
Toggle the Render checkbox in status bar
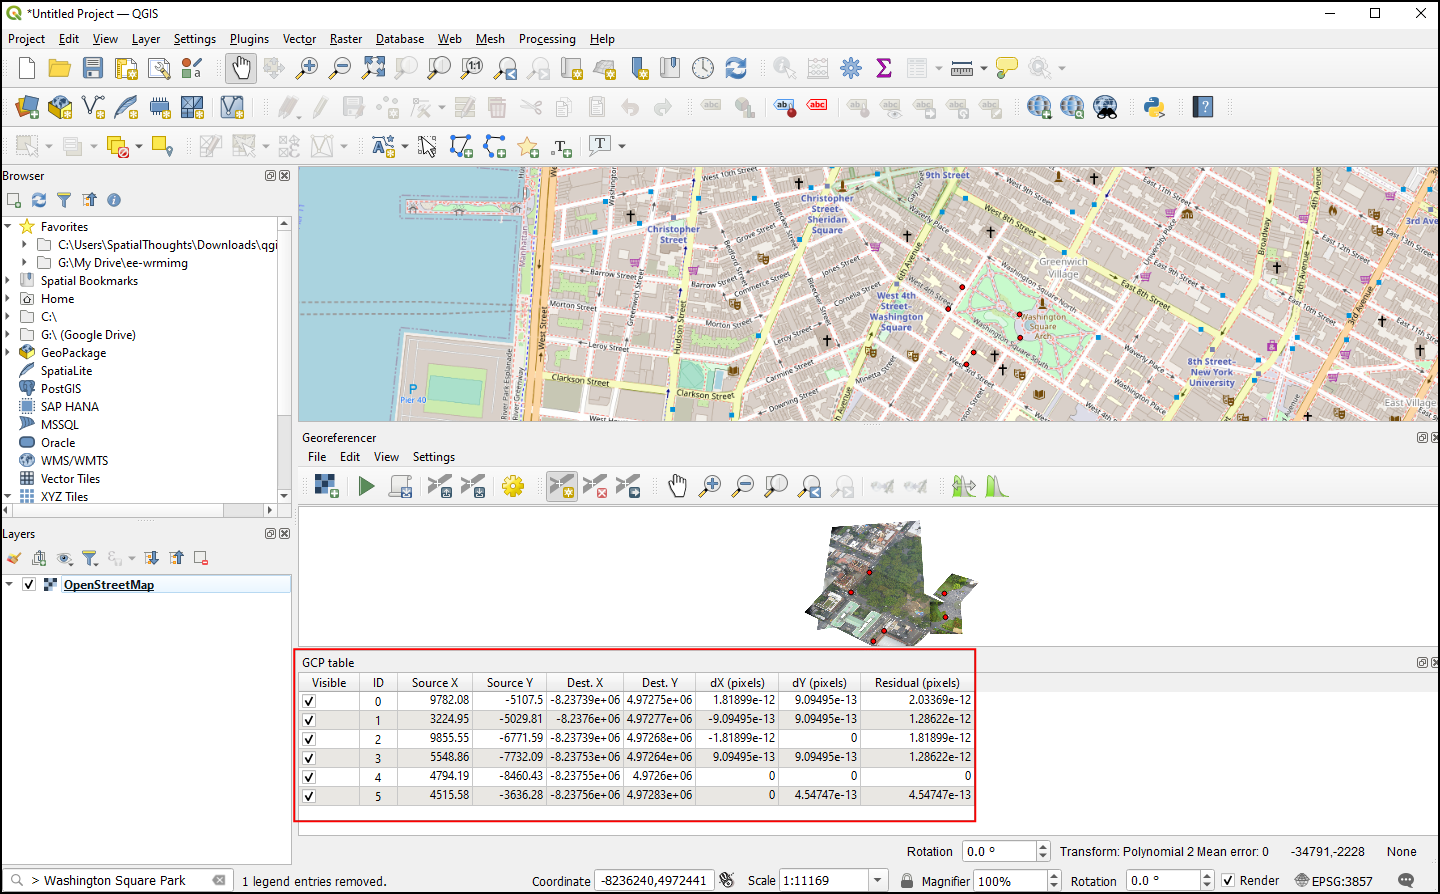pyautogui.click(x=1228, y=881)
